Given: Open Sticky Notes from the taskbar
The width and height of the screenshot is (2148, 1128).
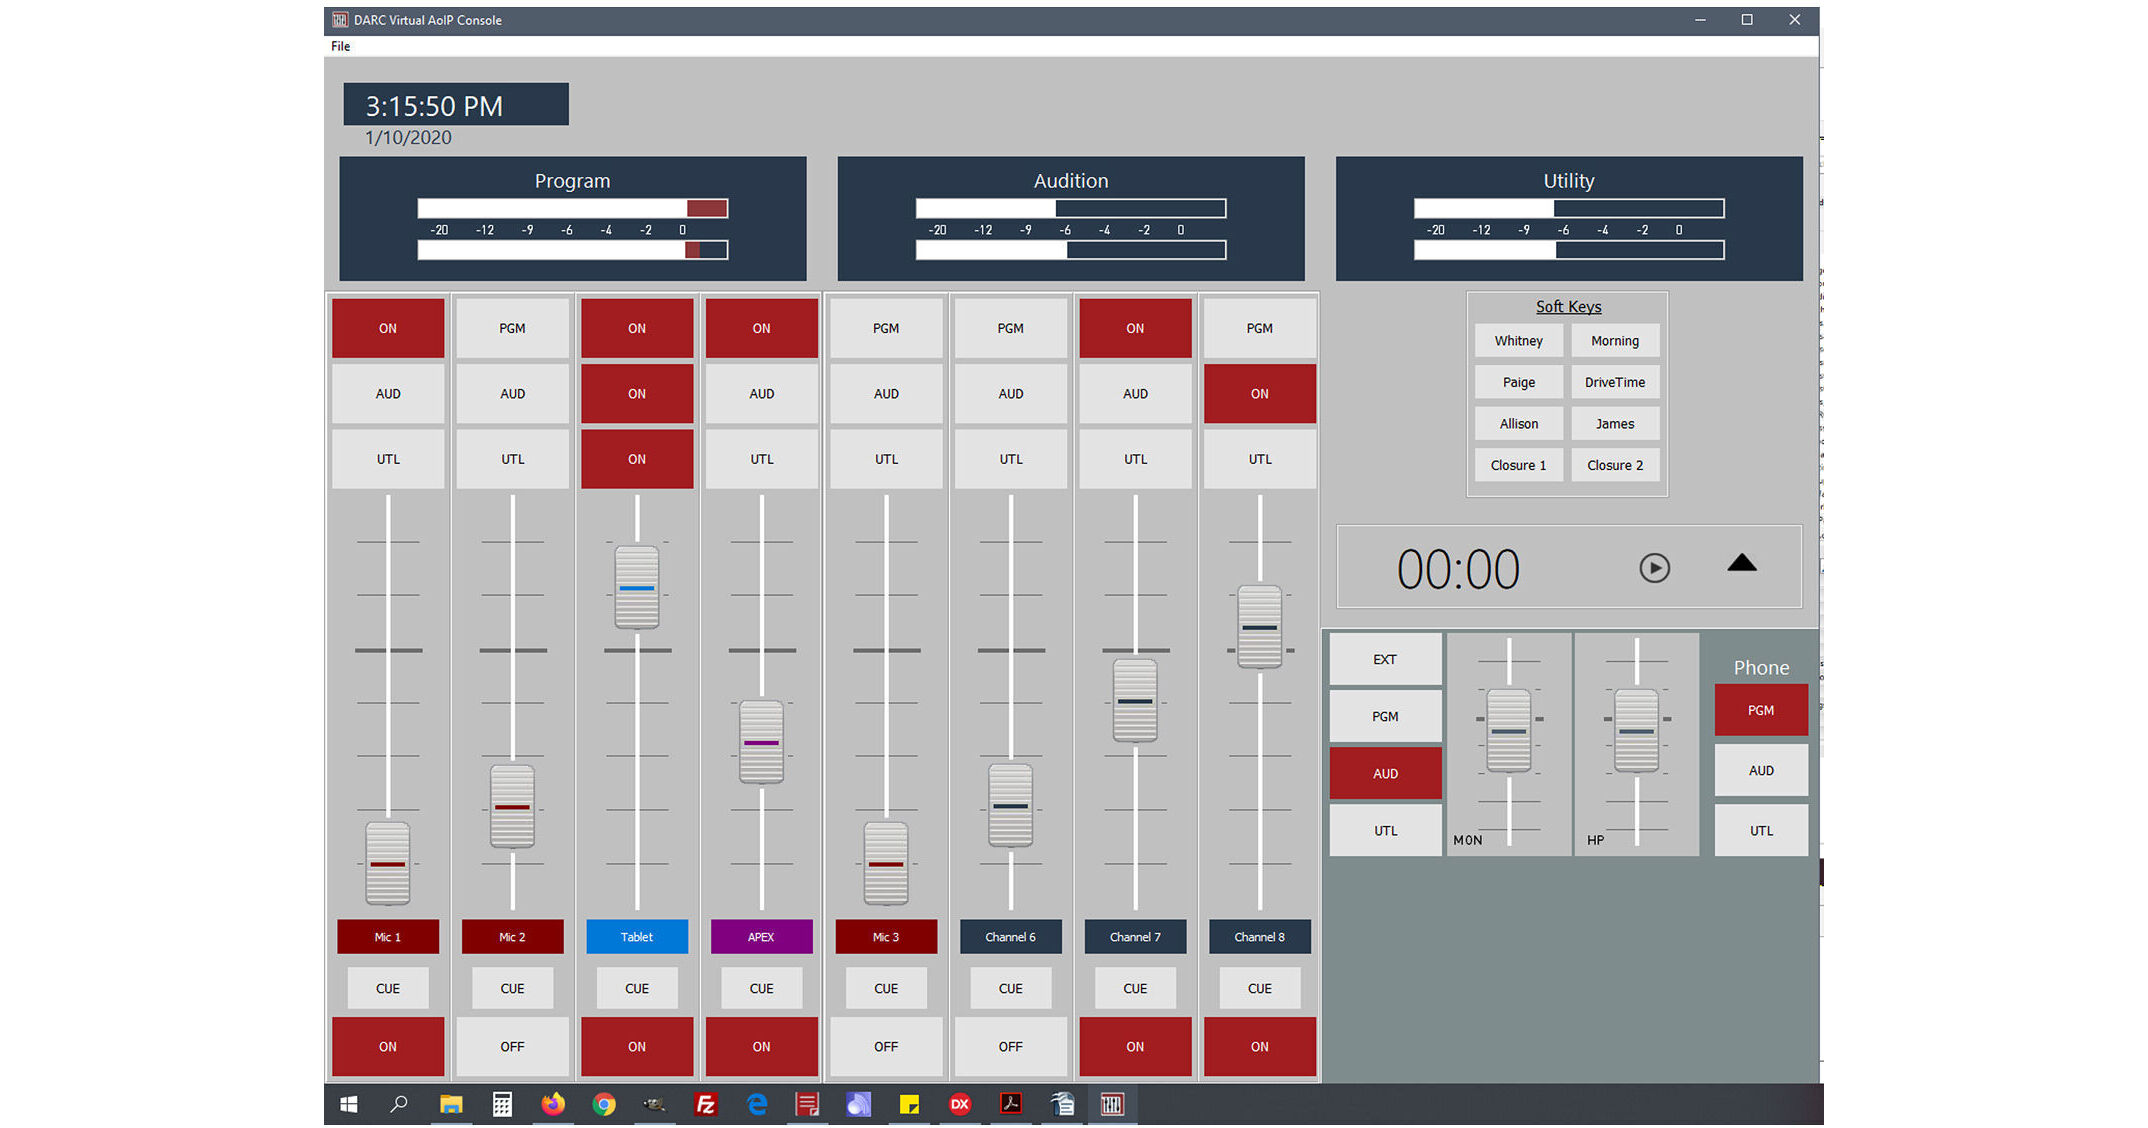Looking at the screenshot, I should 909,1104.
